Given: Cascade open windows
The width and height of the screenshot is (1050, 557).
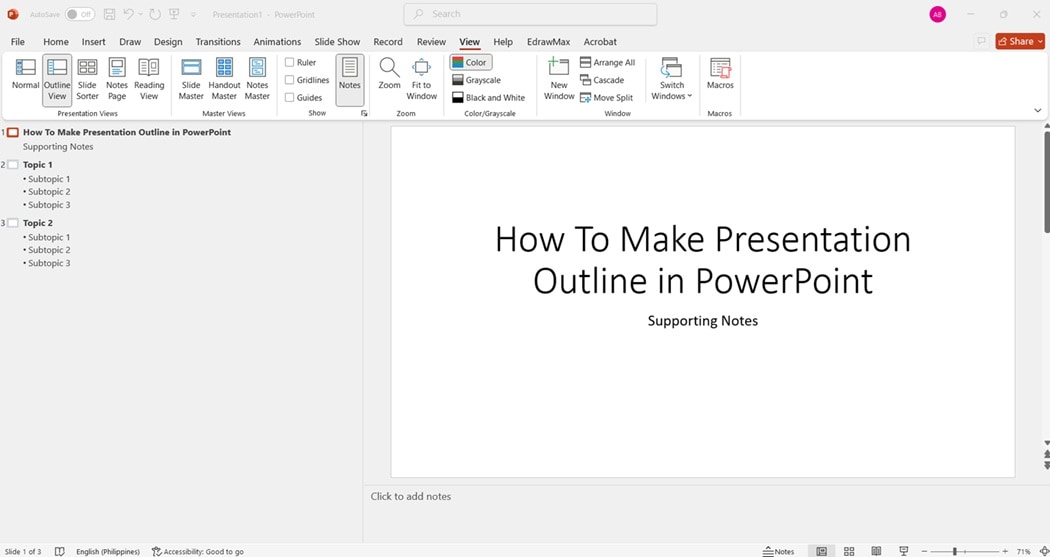Looking at the screenshot, I should [x=602, y=80].
